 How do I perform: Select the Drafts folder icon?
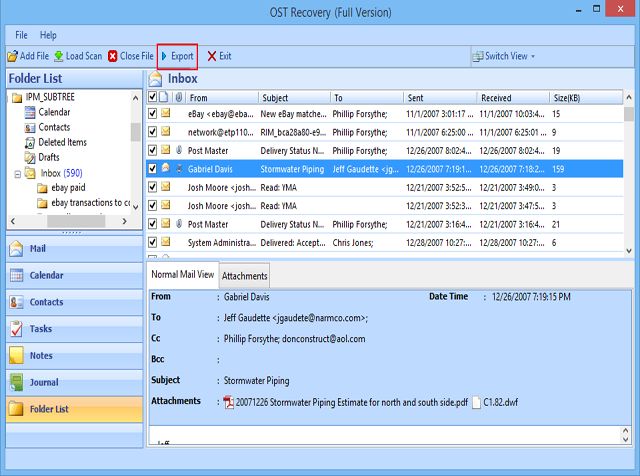pyautogui.click(x=30, y=158)
